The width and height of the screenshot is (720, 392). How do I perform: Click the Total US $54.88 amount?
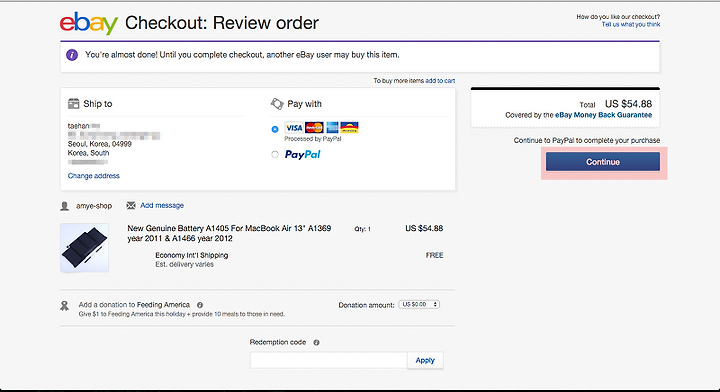[628, 104]
